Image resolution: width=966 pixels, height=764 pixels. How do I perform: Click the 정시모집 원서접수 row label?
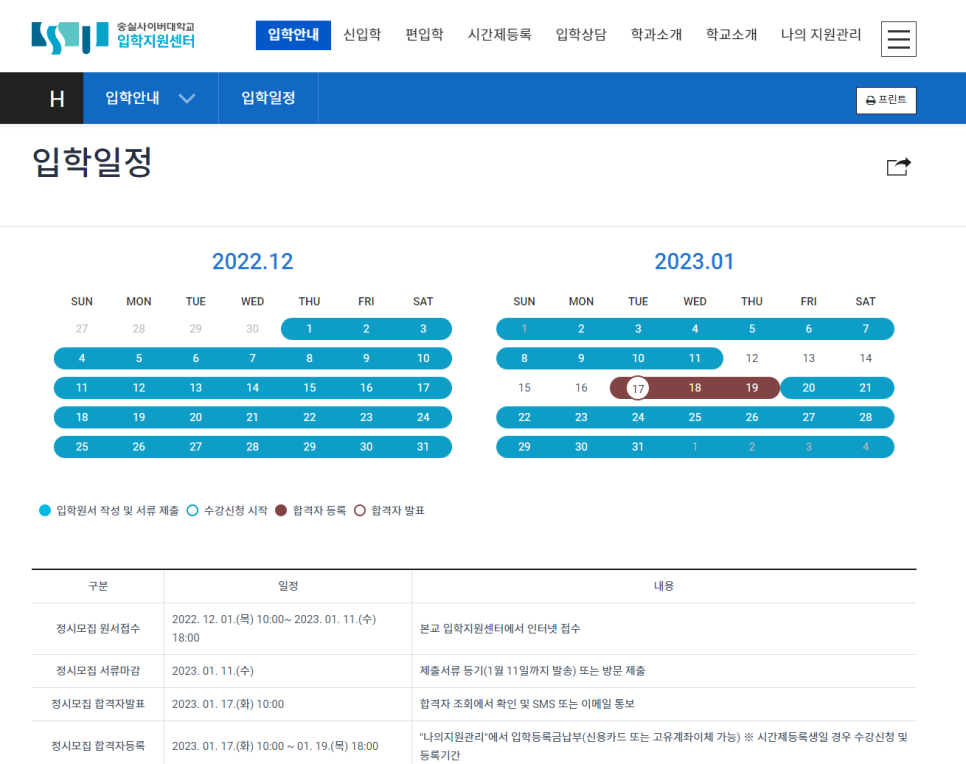point(98,628)
